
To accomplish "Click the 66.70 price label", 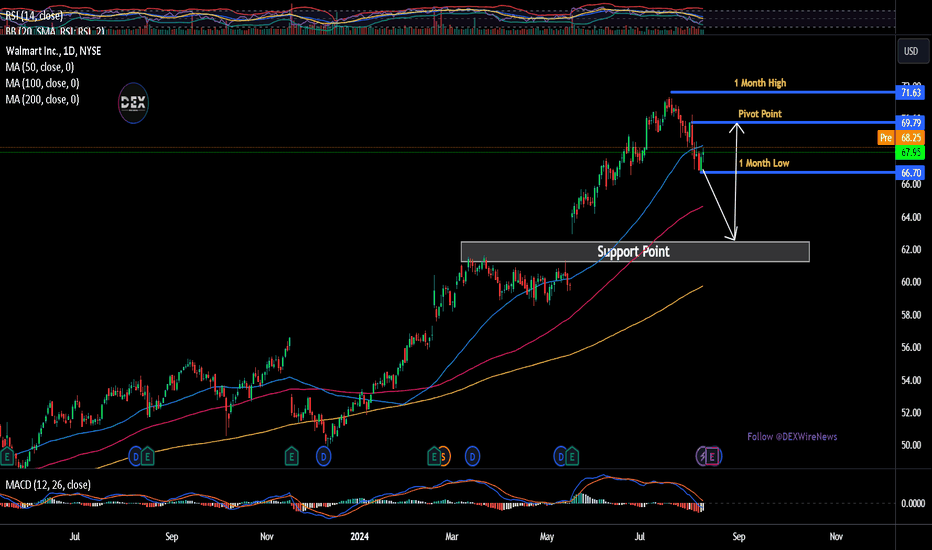I will [910, 173].
